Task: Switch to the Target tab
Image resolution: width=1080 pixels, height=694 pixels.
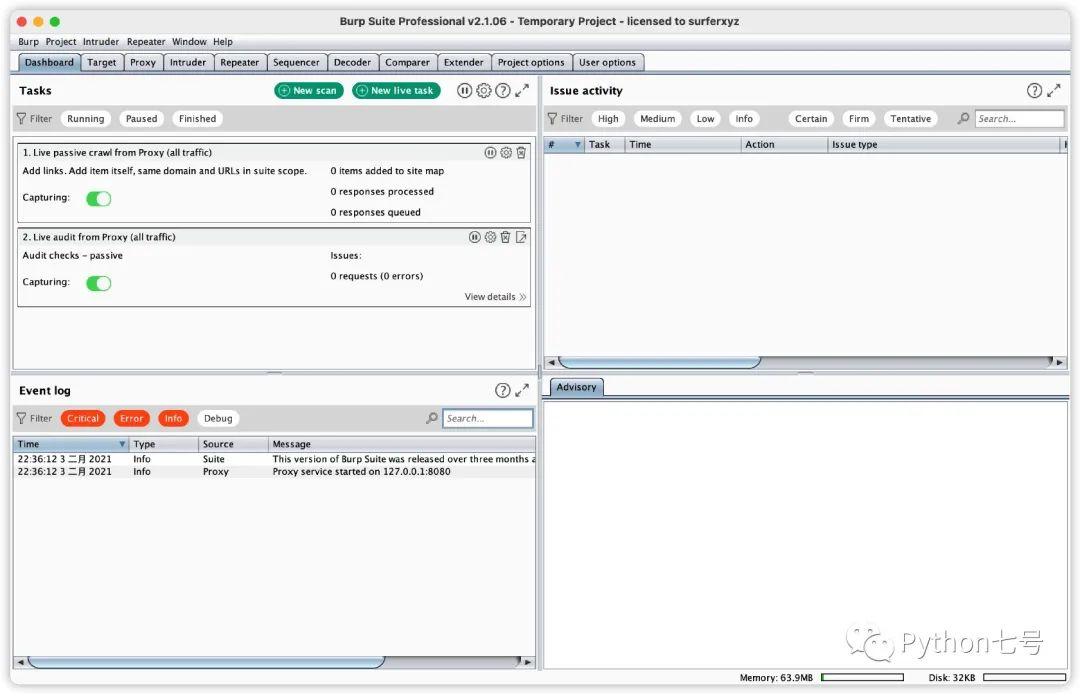Action: click(101, 62)
